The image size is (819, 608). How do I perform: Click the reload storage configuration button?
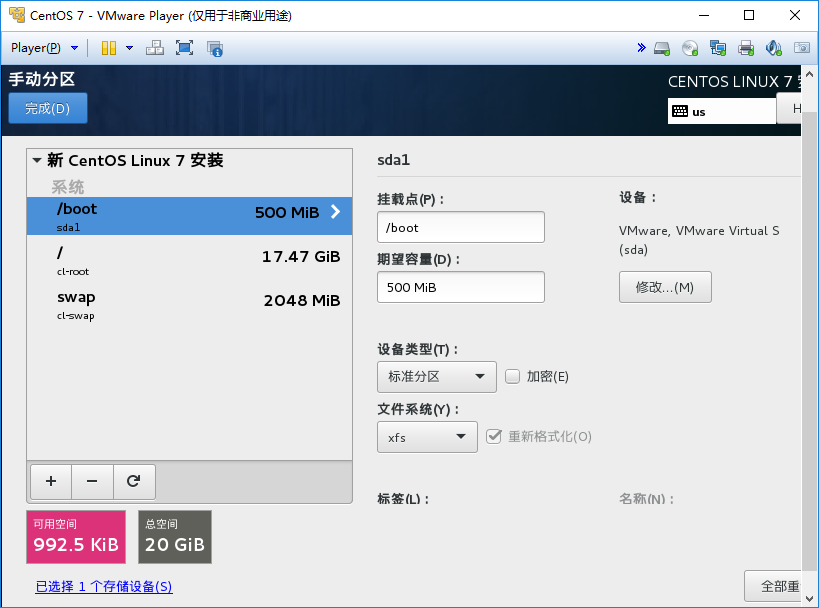click(x=134, y=481)
